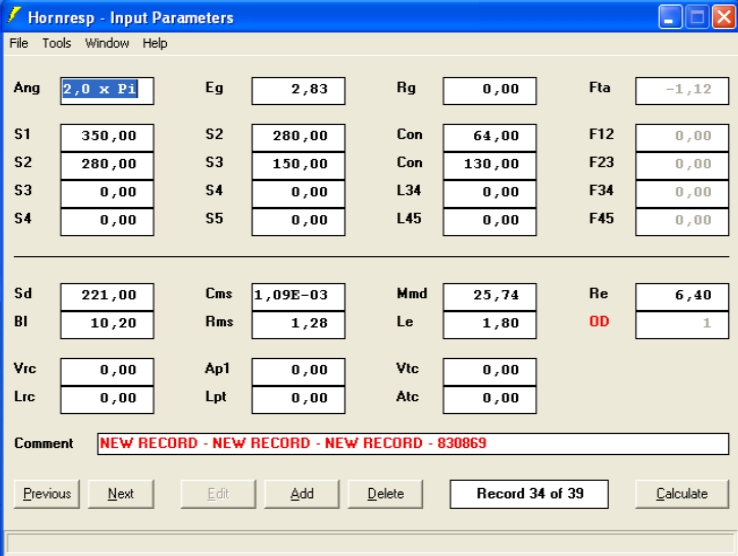Click the OD field showing 1
Image resolution: width=738 pixels, height=556 pixels.
click(682, 325)
